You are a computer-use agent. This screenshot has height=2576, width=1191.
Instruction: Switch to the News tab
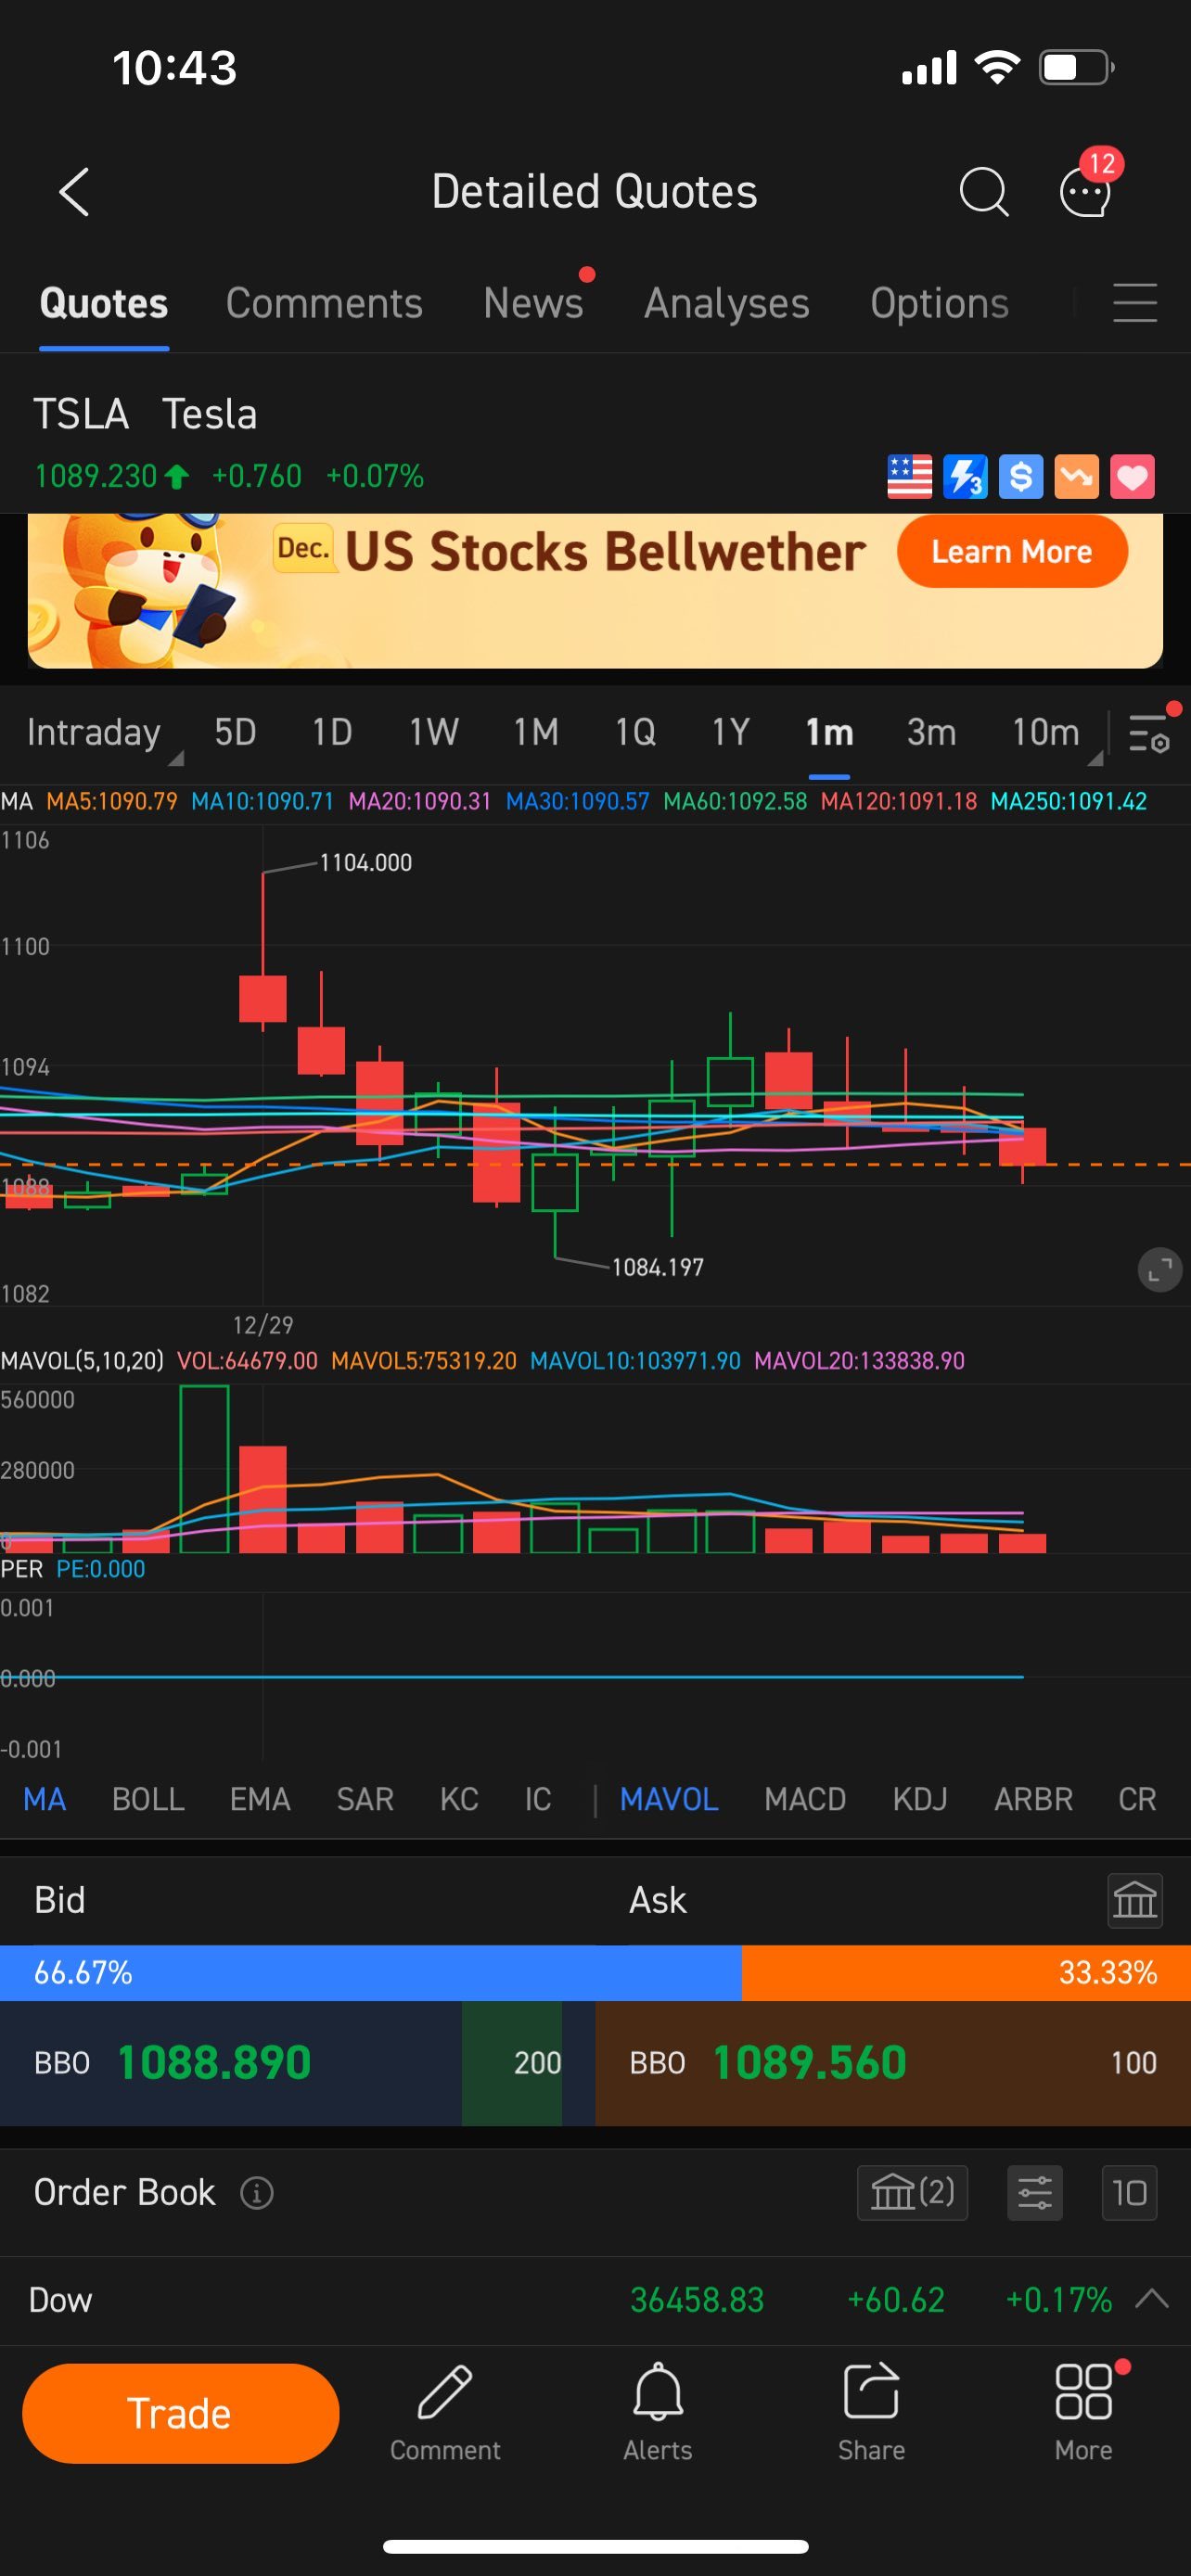click(533, 303)
